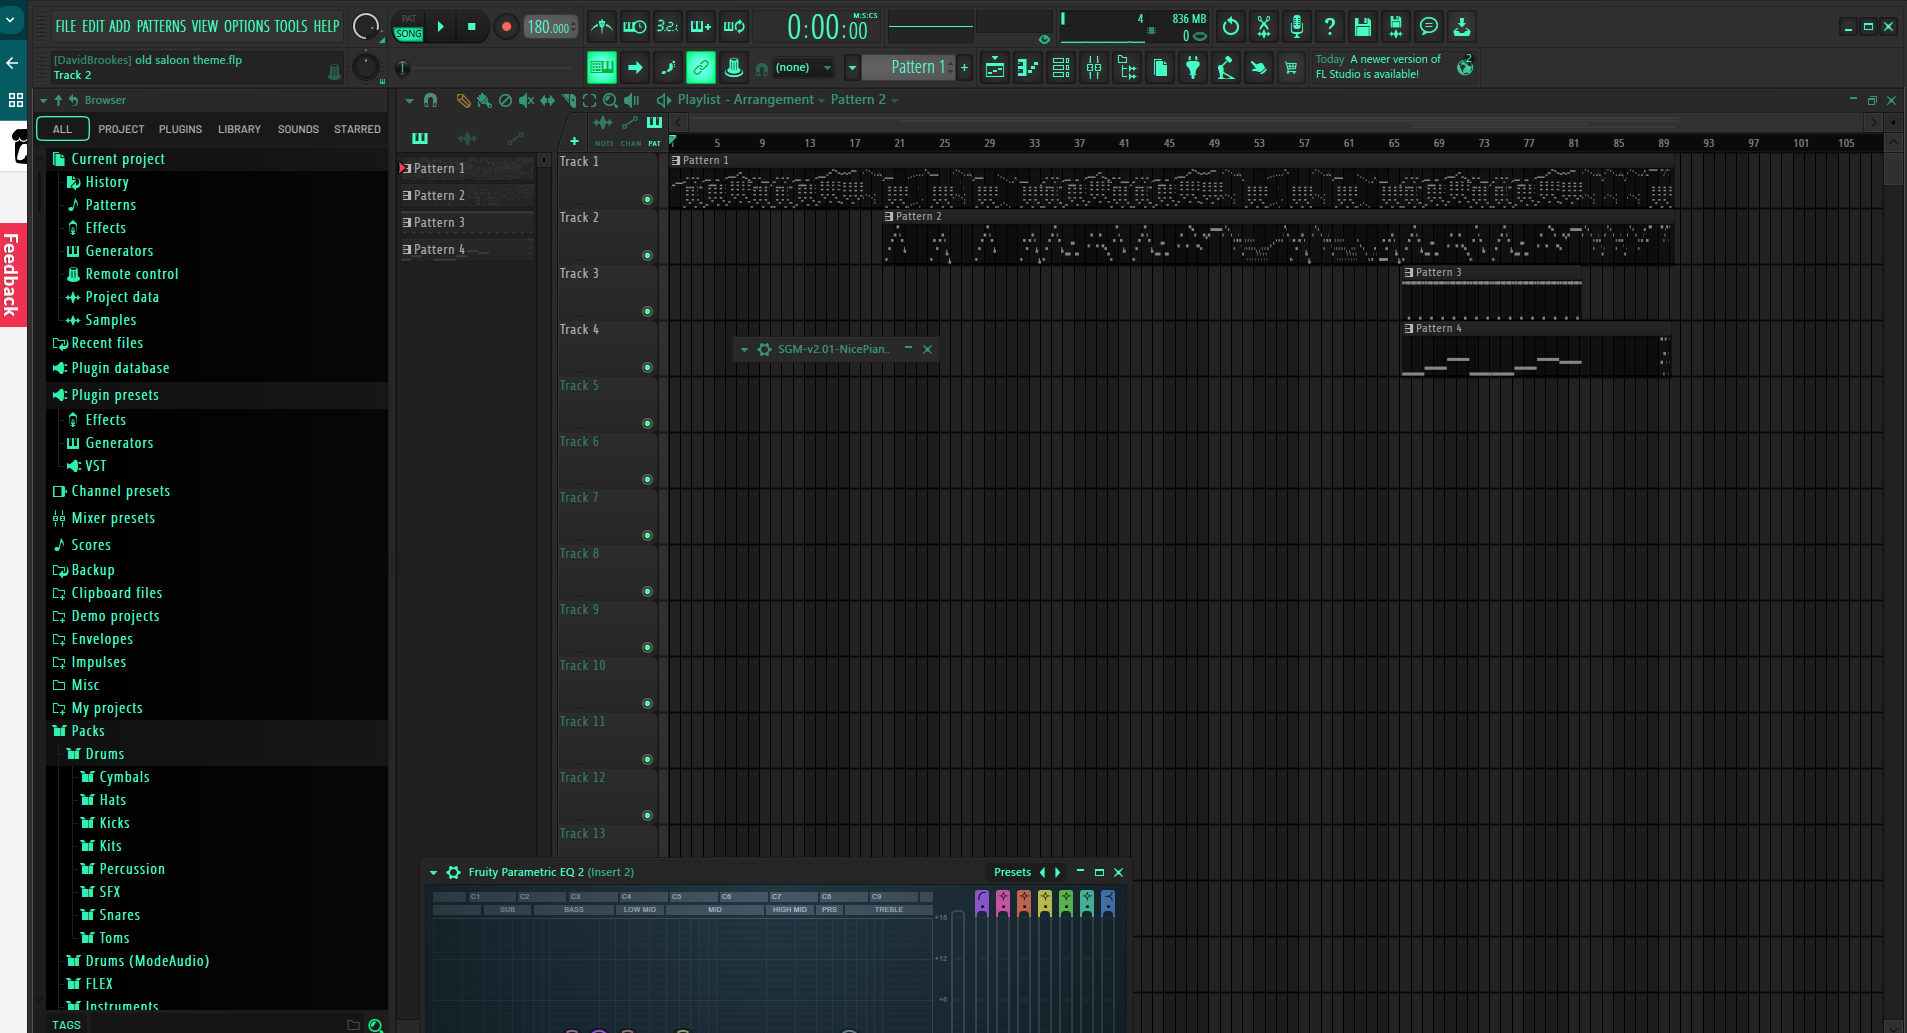Image resolution: width=1907 pixels, height=1033 pixels.
Task: Toggle countdown before recording
Action: coord(667,27)
